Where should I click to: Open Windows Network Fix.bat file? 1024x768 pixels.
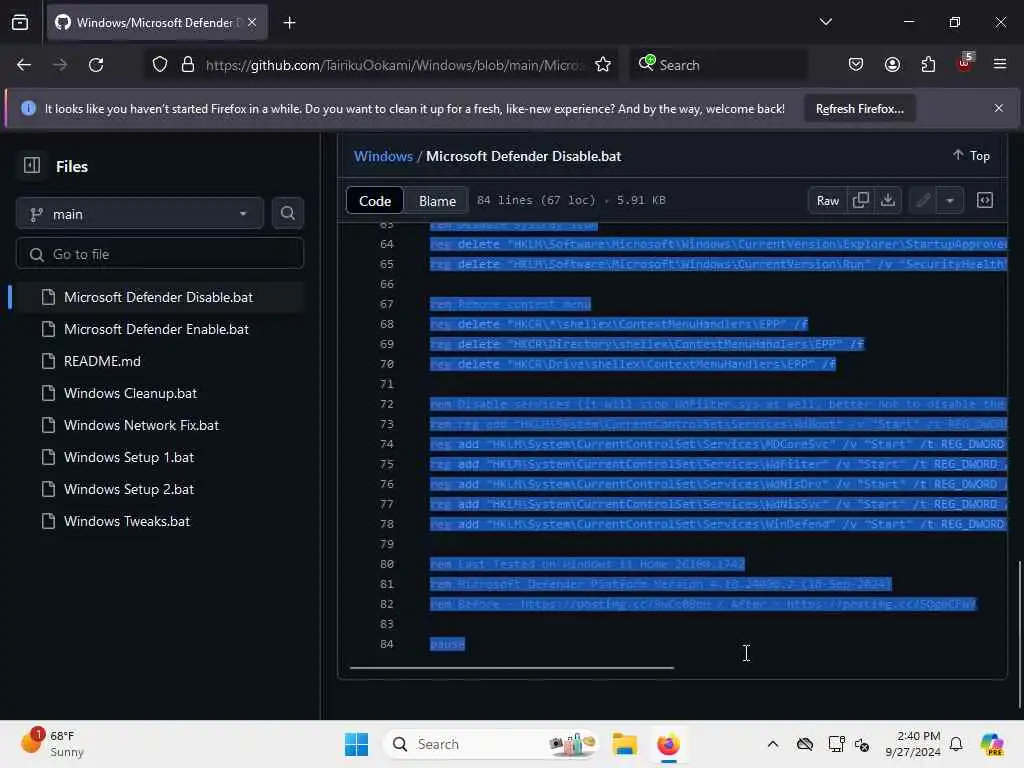point(141,425)
